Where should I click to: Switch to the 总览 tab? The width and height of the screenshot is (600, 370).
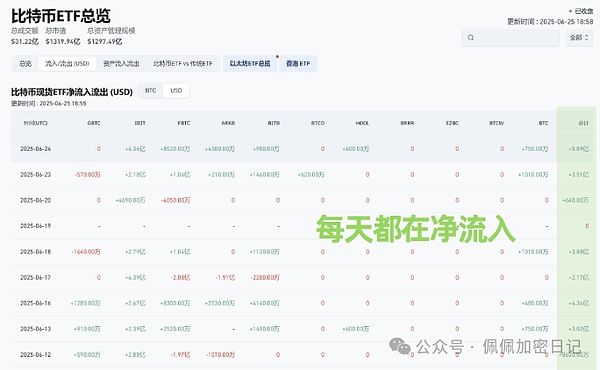click(25, 64)
